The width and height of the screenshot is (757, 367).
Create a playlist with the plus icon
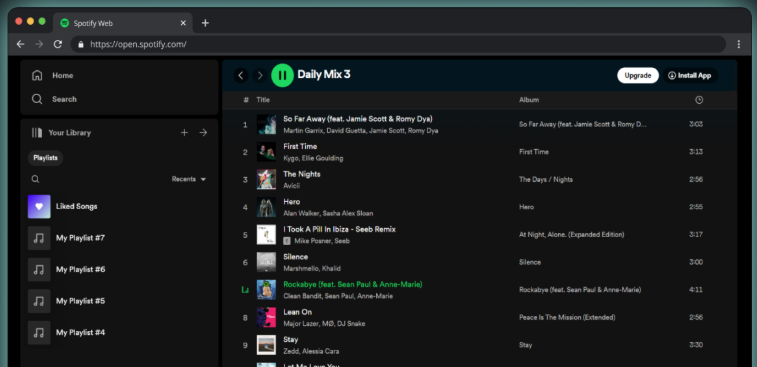(x=184, y=132)
